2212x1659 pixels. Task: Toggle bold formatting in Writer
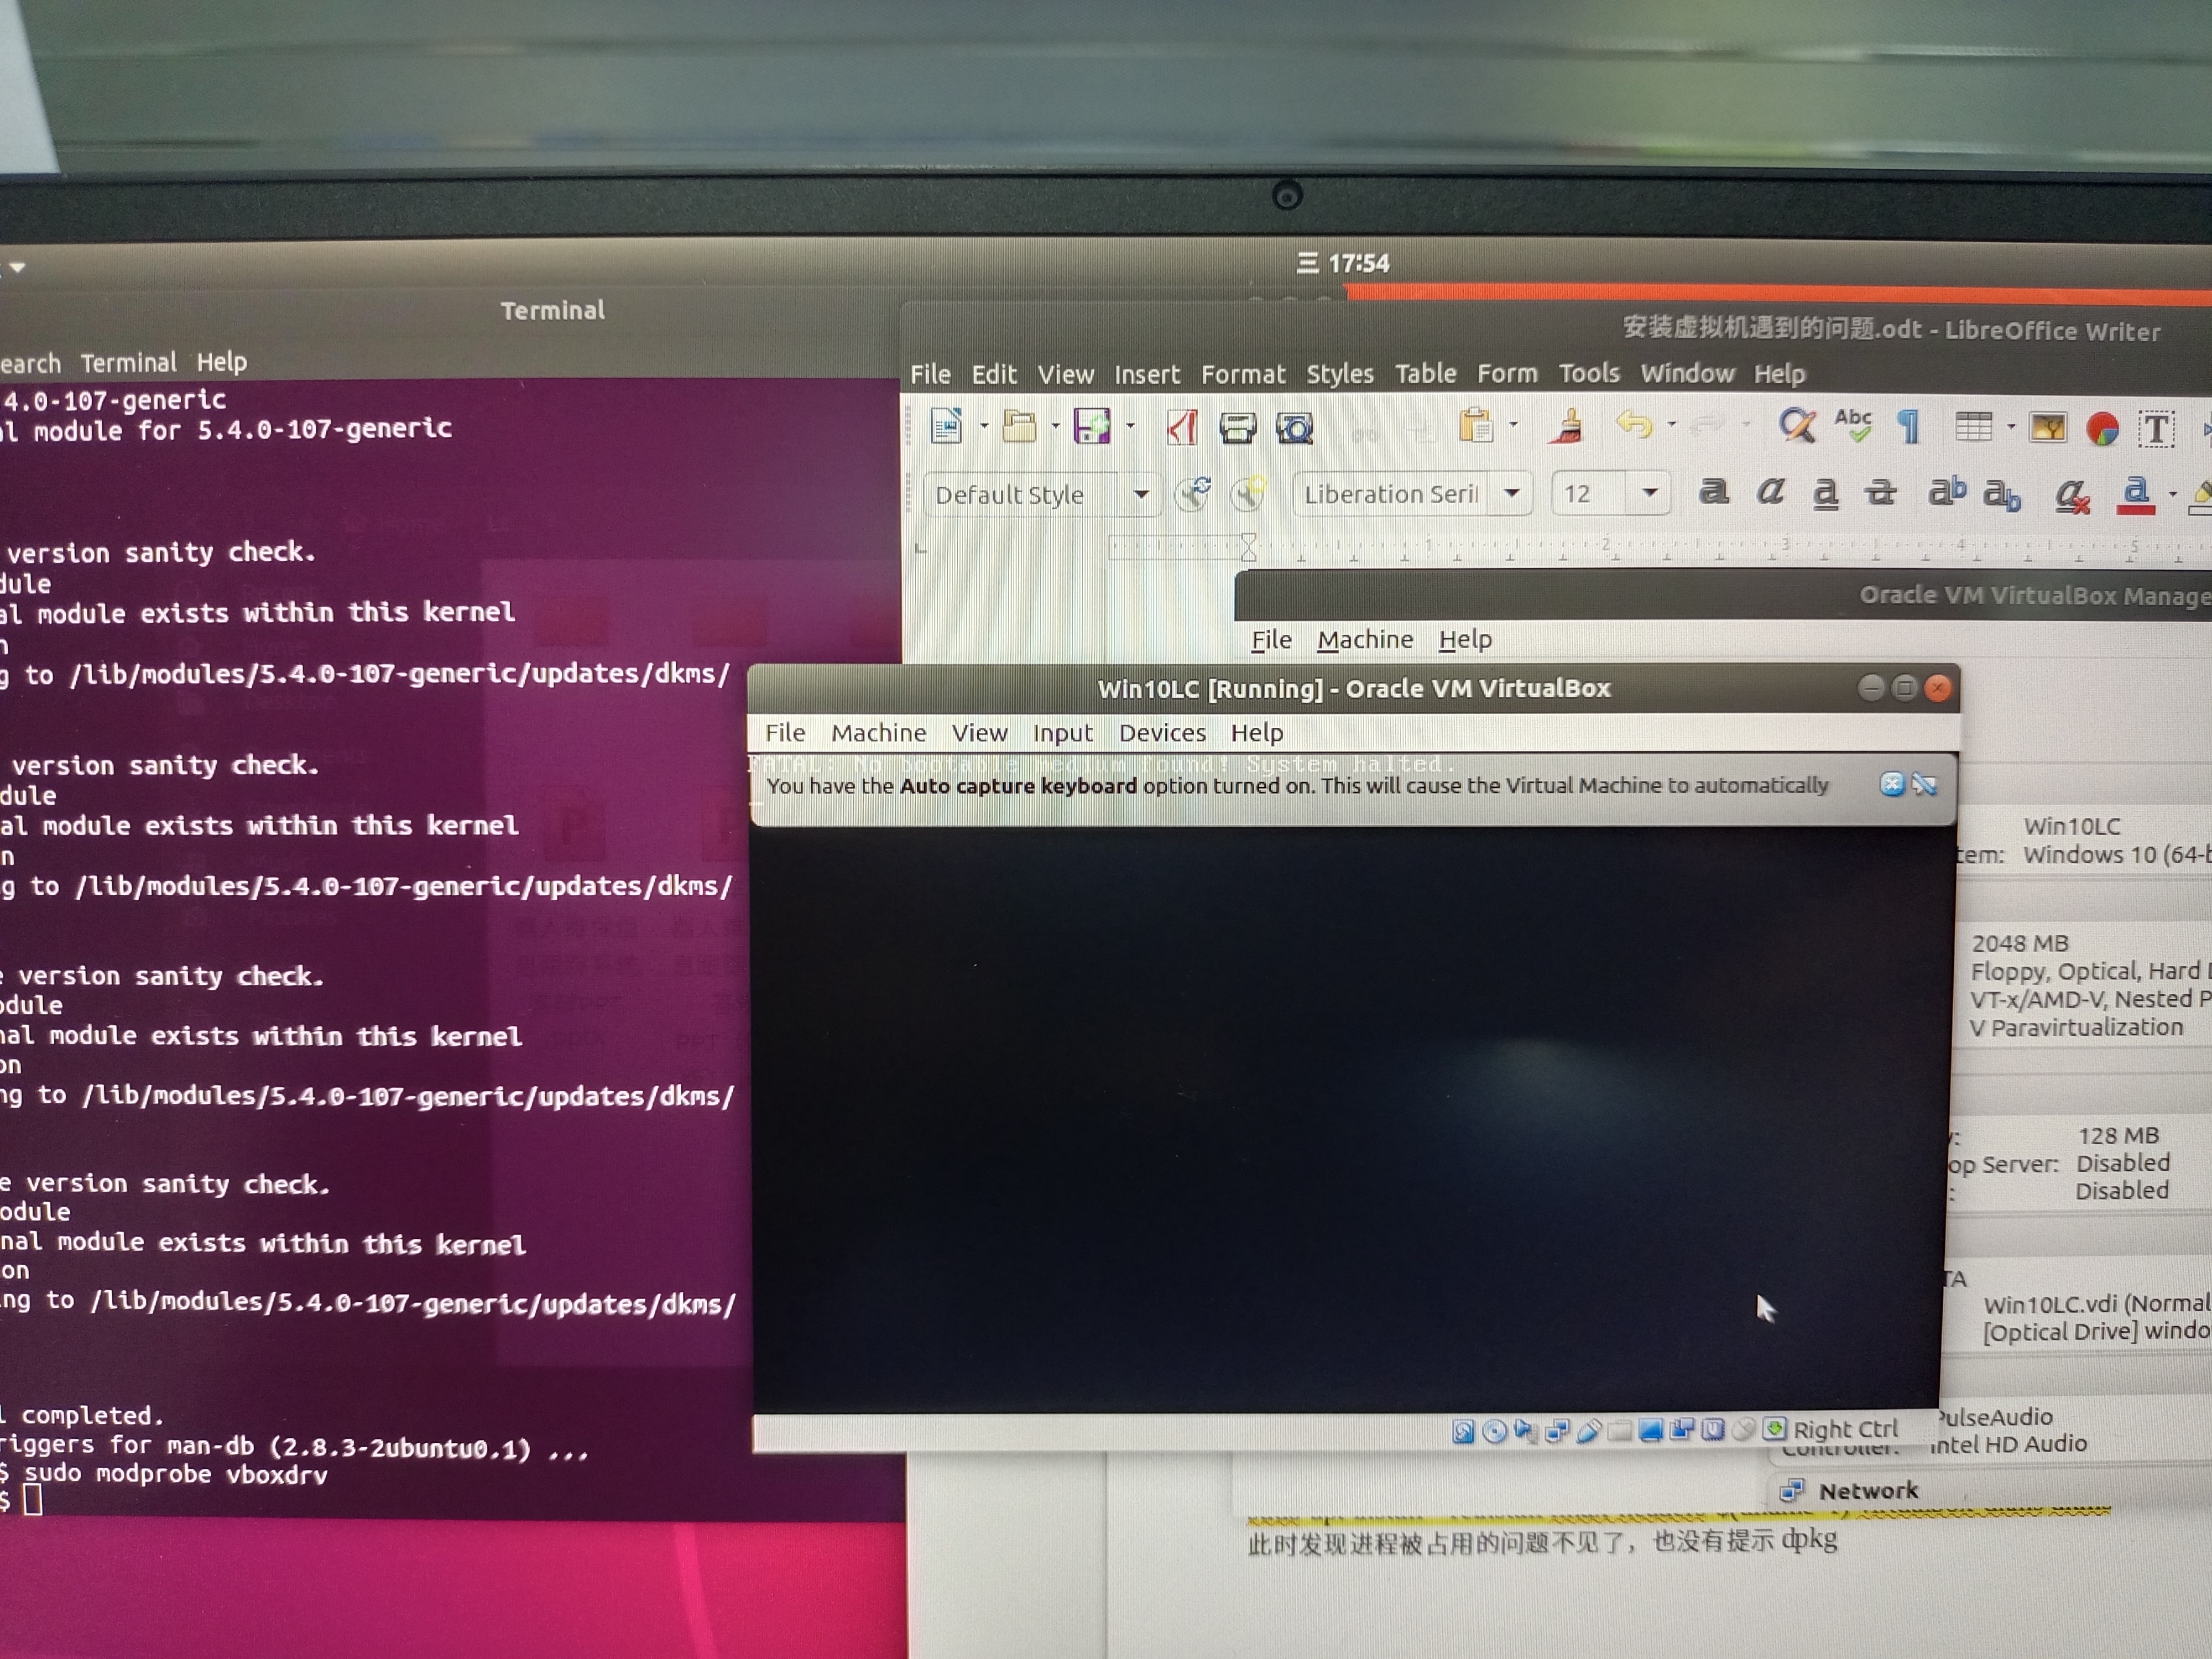click(1714, 491)
